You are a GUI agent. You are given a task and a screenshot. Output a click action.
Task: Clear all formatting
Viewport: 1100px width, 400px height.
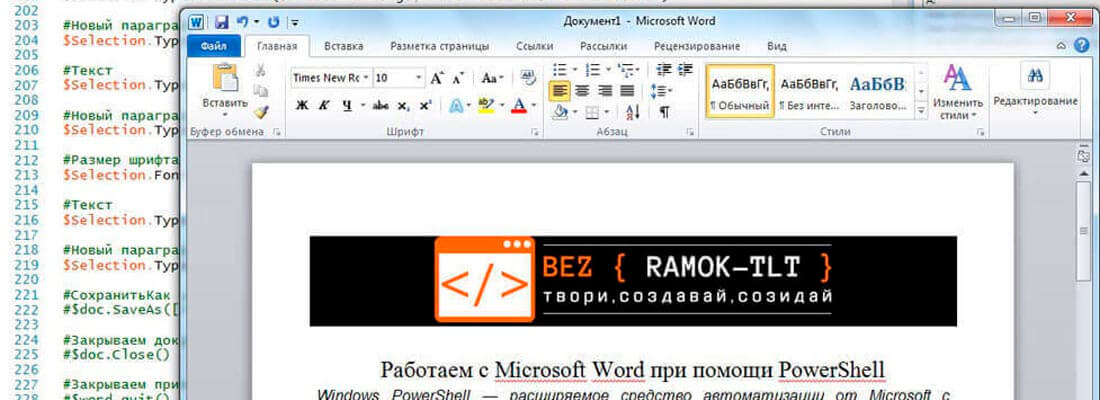[x=528, y=78]
